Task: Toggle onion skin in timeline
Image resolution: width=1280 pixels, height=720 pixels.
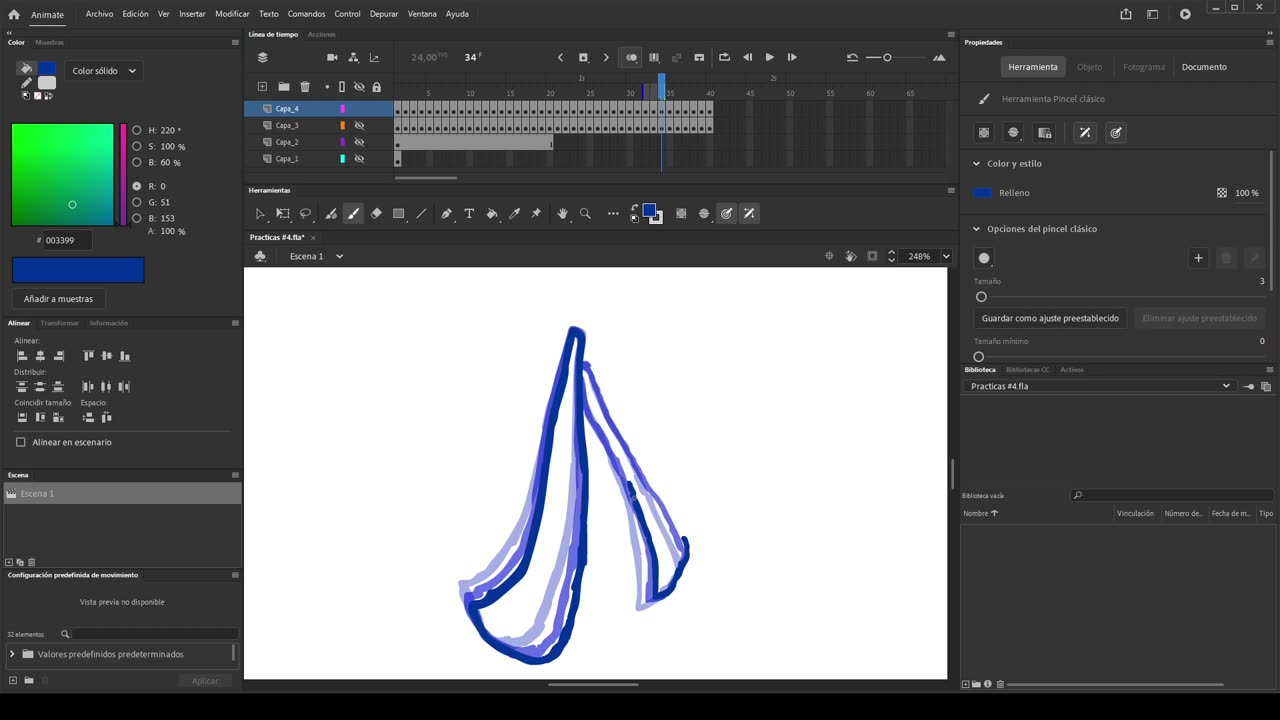Action: click(631, 57)
